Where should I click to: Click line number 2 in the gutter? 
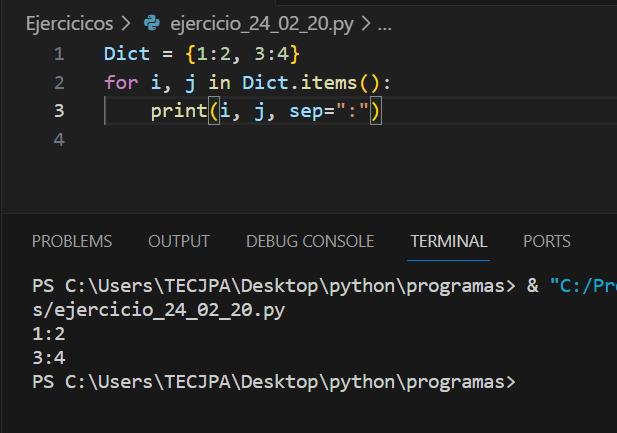pos(59,83)
